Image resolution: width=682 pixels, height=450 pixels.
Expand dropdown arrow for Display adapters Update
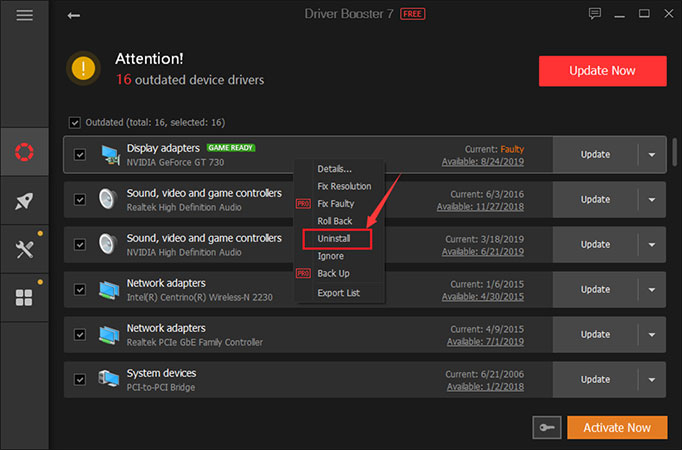click(652, 155)
